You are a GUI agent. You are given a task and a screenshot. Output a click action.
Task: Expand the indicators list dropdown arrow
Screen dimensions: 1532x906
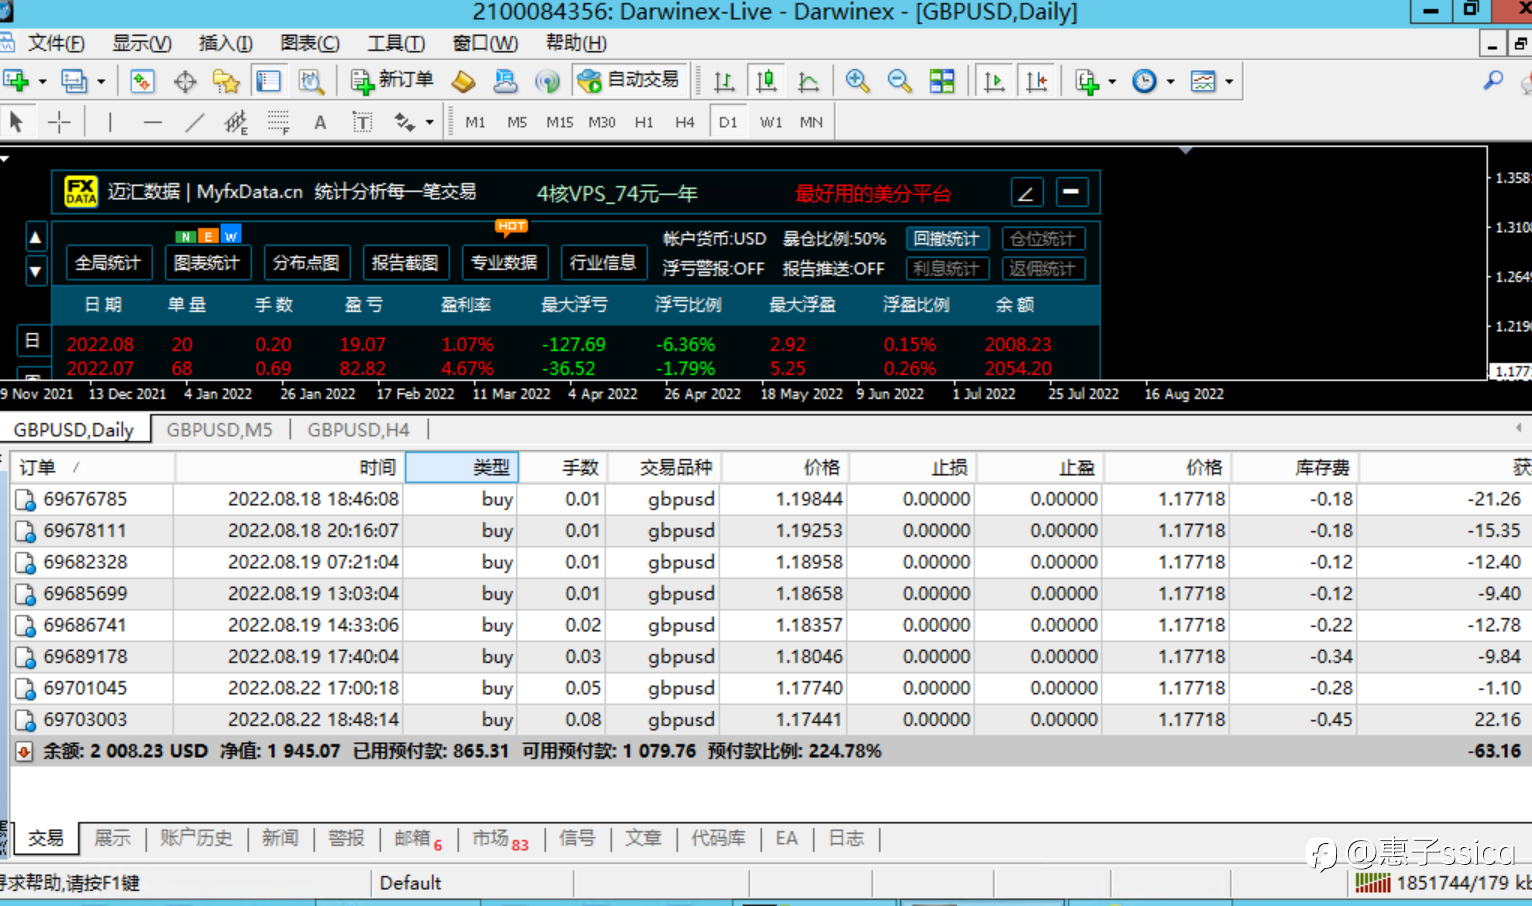[x=1112, y=82]
